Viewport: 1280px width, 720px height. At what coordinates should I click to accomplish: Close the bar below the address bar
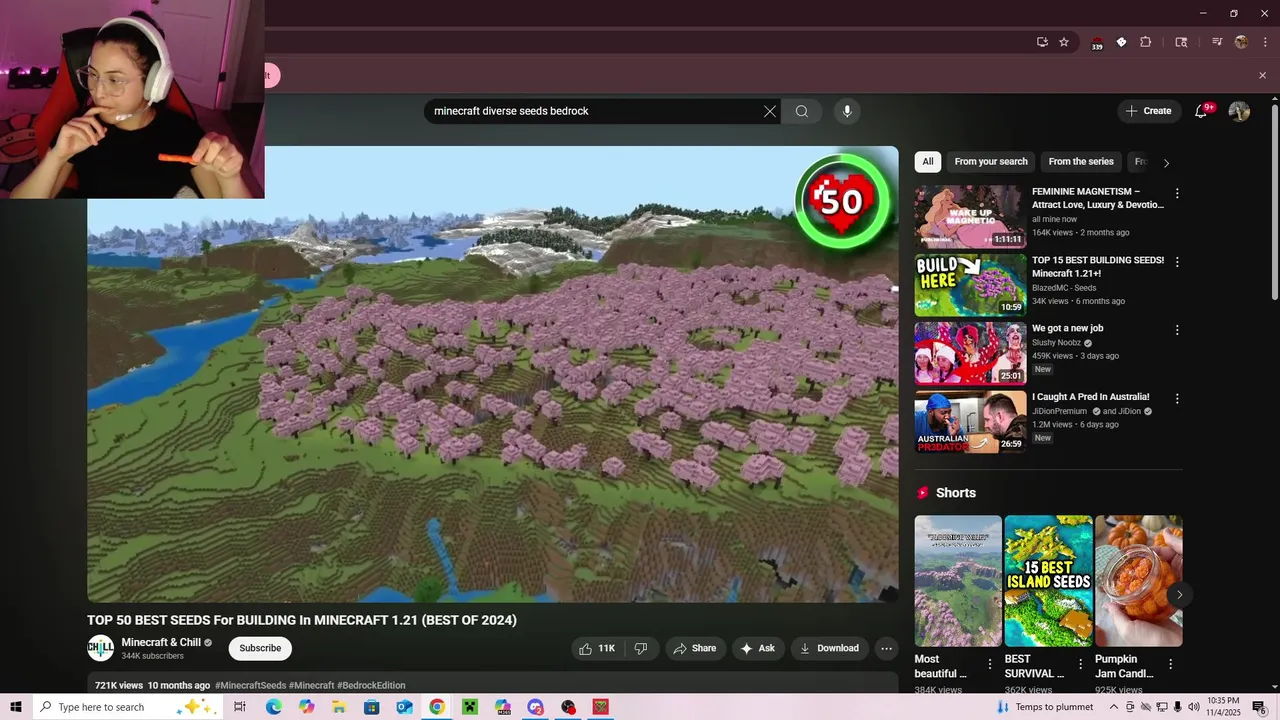pos(1262,75)
